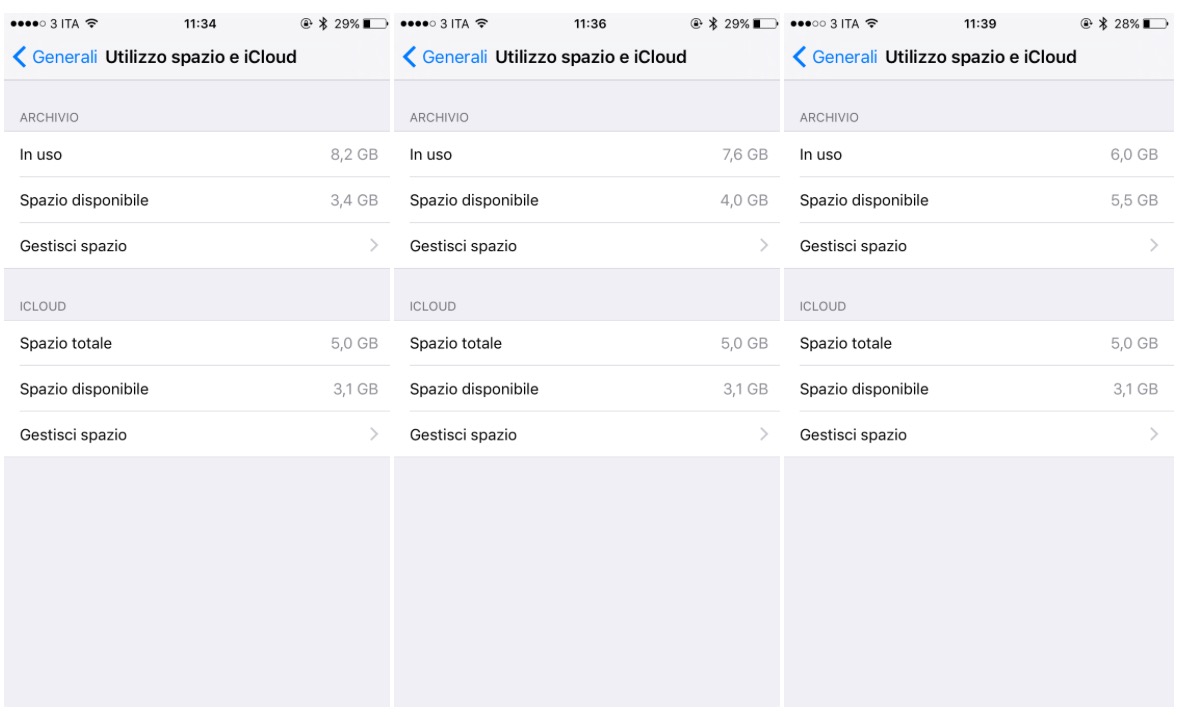The image size is (1178, 715).
Task: Open Archivio Gestisci spazio chevron in the 11:34 screen
Action: tap(373, 246)
